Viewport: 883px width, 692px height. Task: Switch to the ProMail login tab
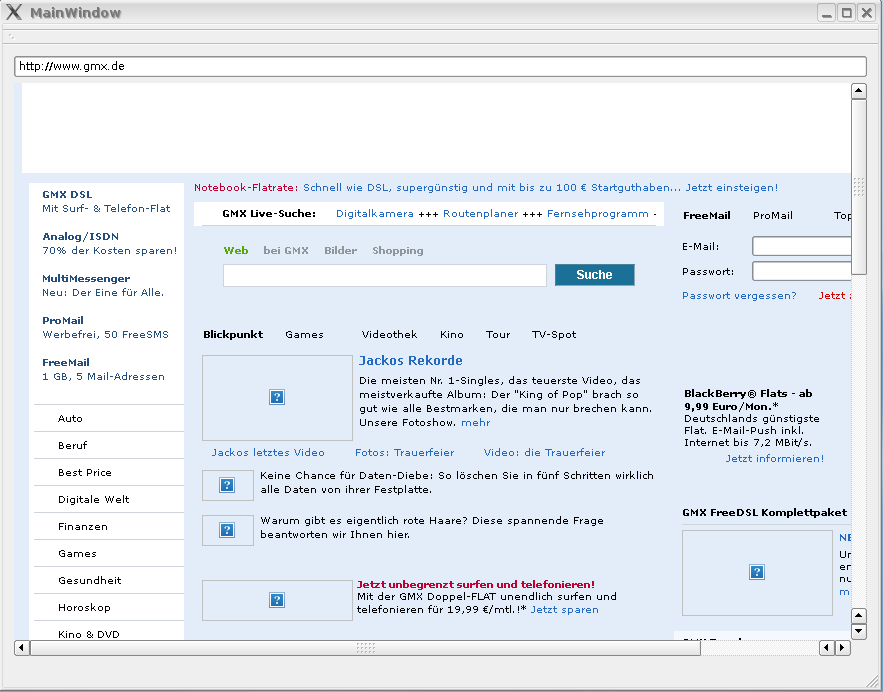[x=773, y=216]
